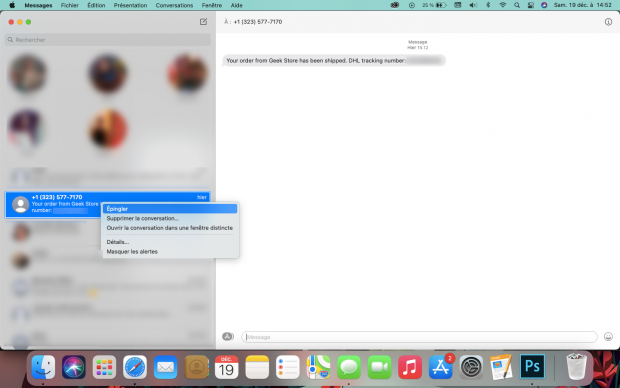Screen dimensions: 620x388
Task: Click the date and time Sam. 19 déc.
Action: (583, 5)
